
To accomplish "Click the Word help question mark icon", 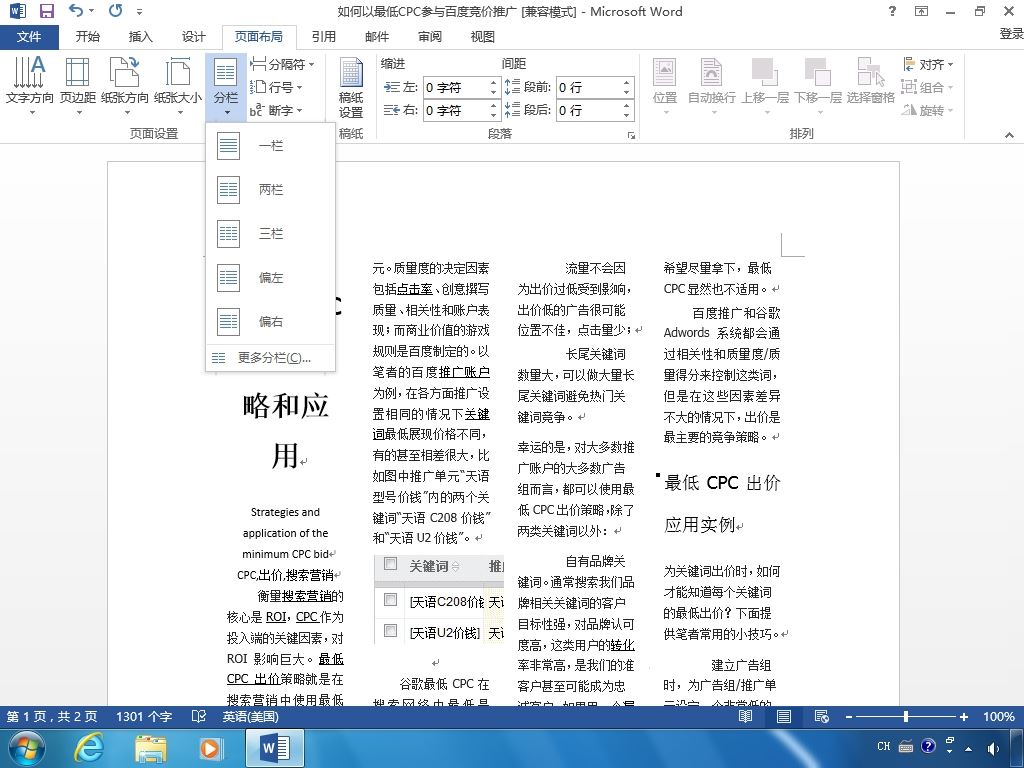I will (x=892, y=11).
